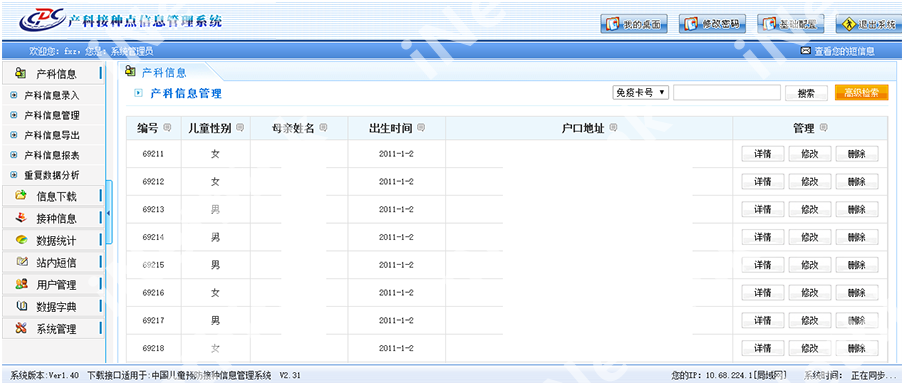The image size is (904, 385).
Task: Expand the 产科信息 sidebar section
Action: pos(53,74)
